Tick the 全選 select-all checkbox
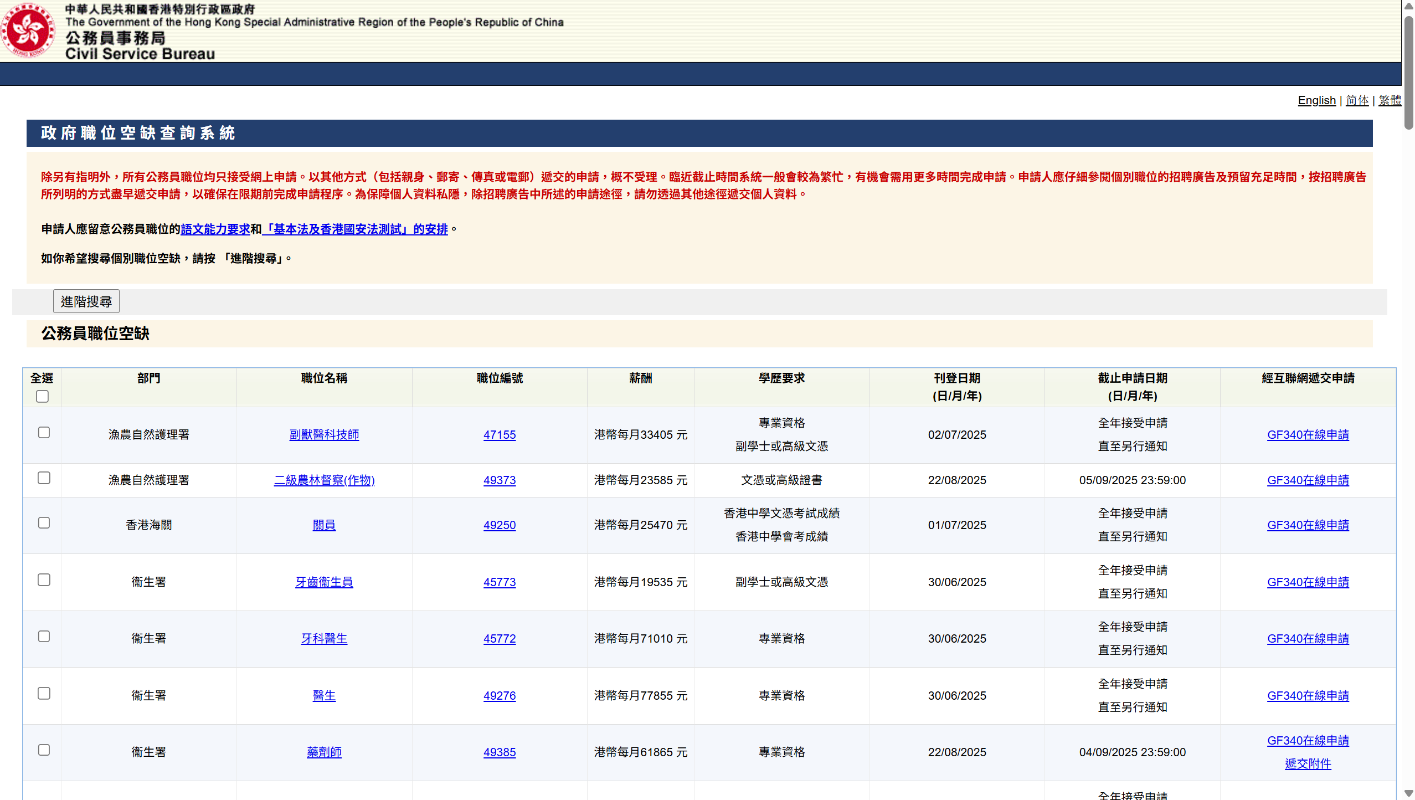The width and height of the screenshot is (1415, 800). pyautogui.click(x=42, y=396)
